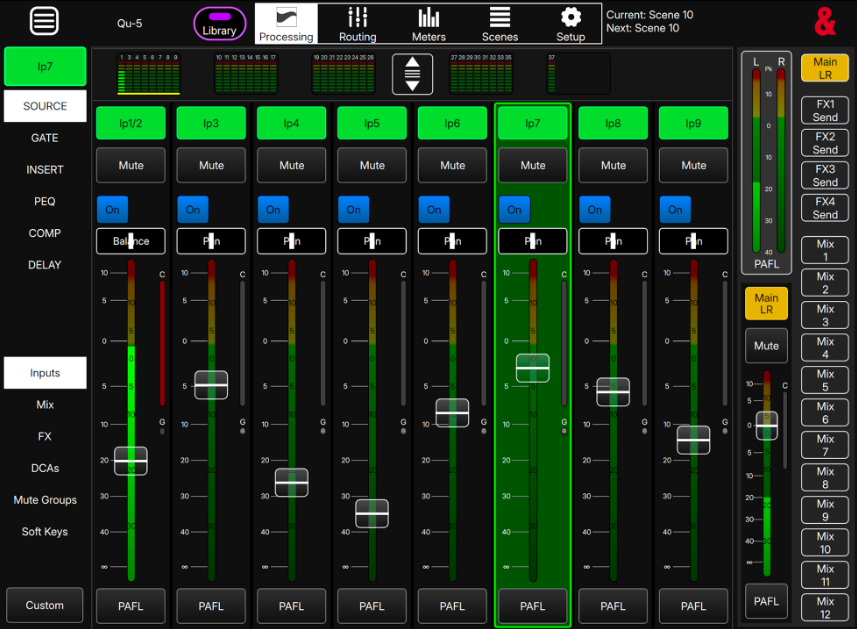Viewport: 857px width, 629px height.
Task: Open the COMP processing tab
Action: point(44,233)
